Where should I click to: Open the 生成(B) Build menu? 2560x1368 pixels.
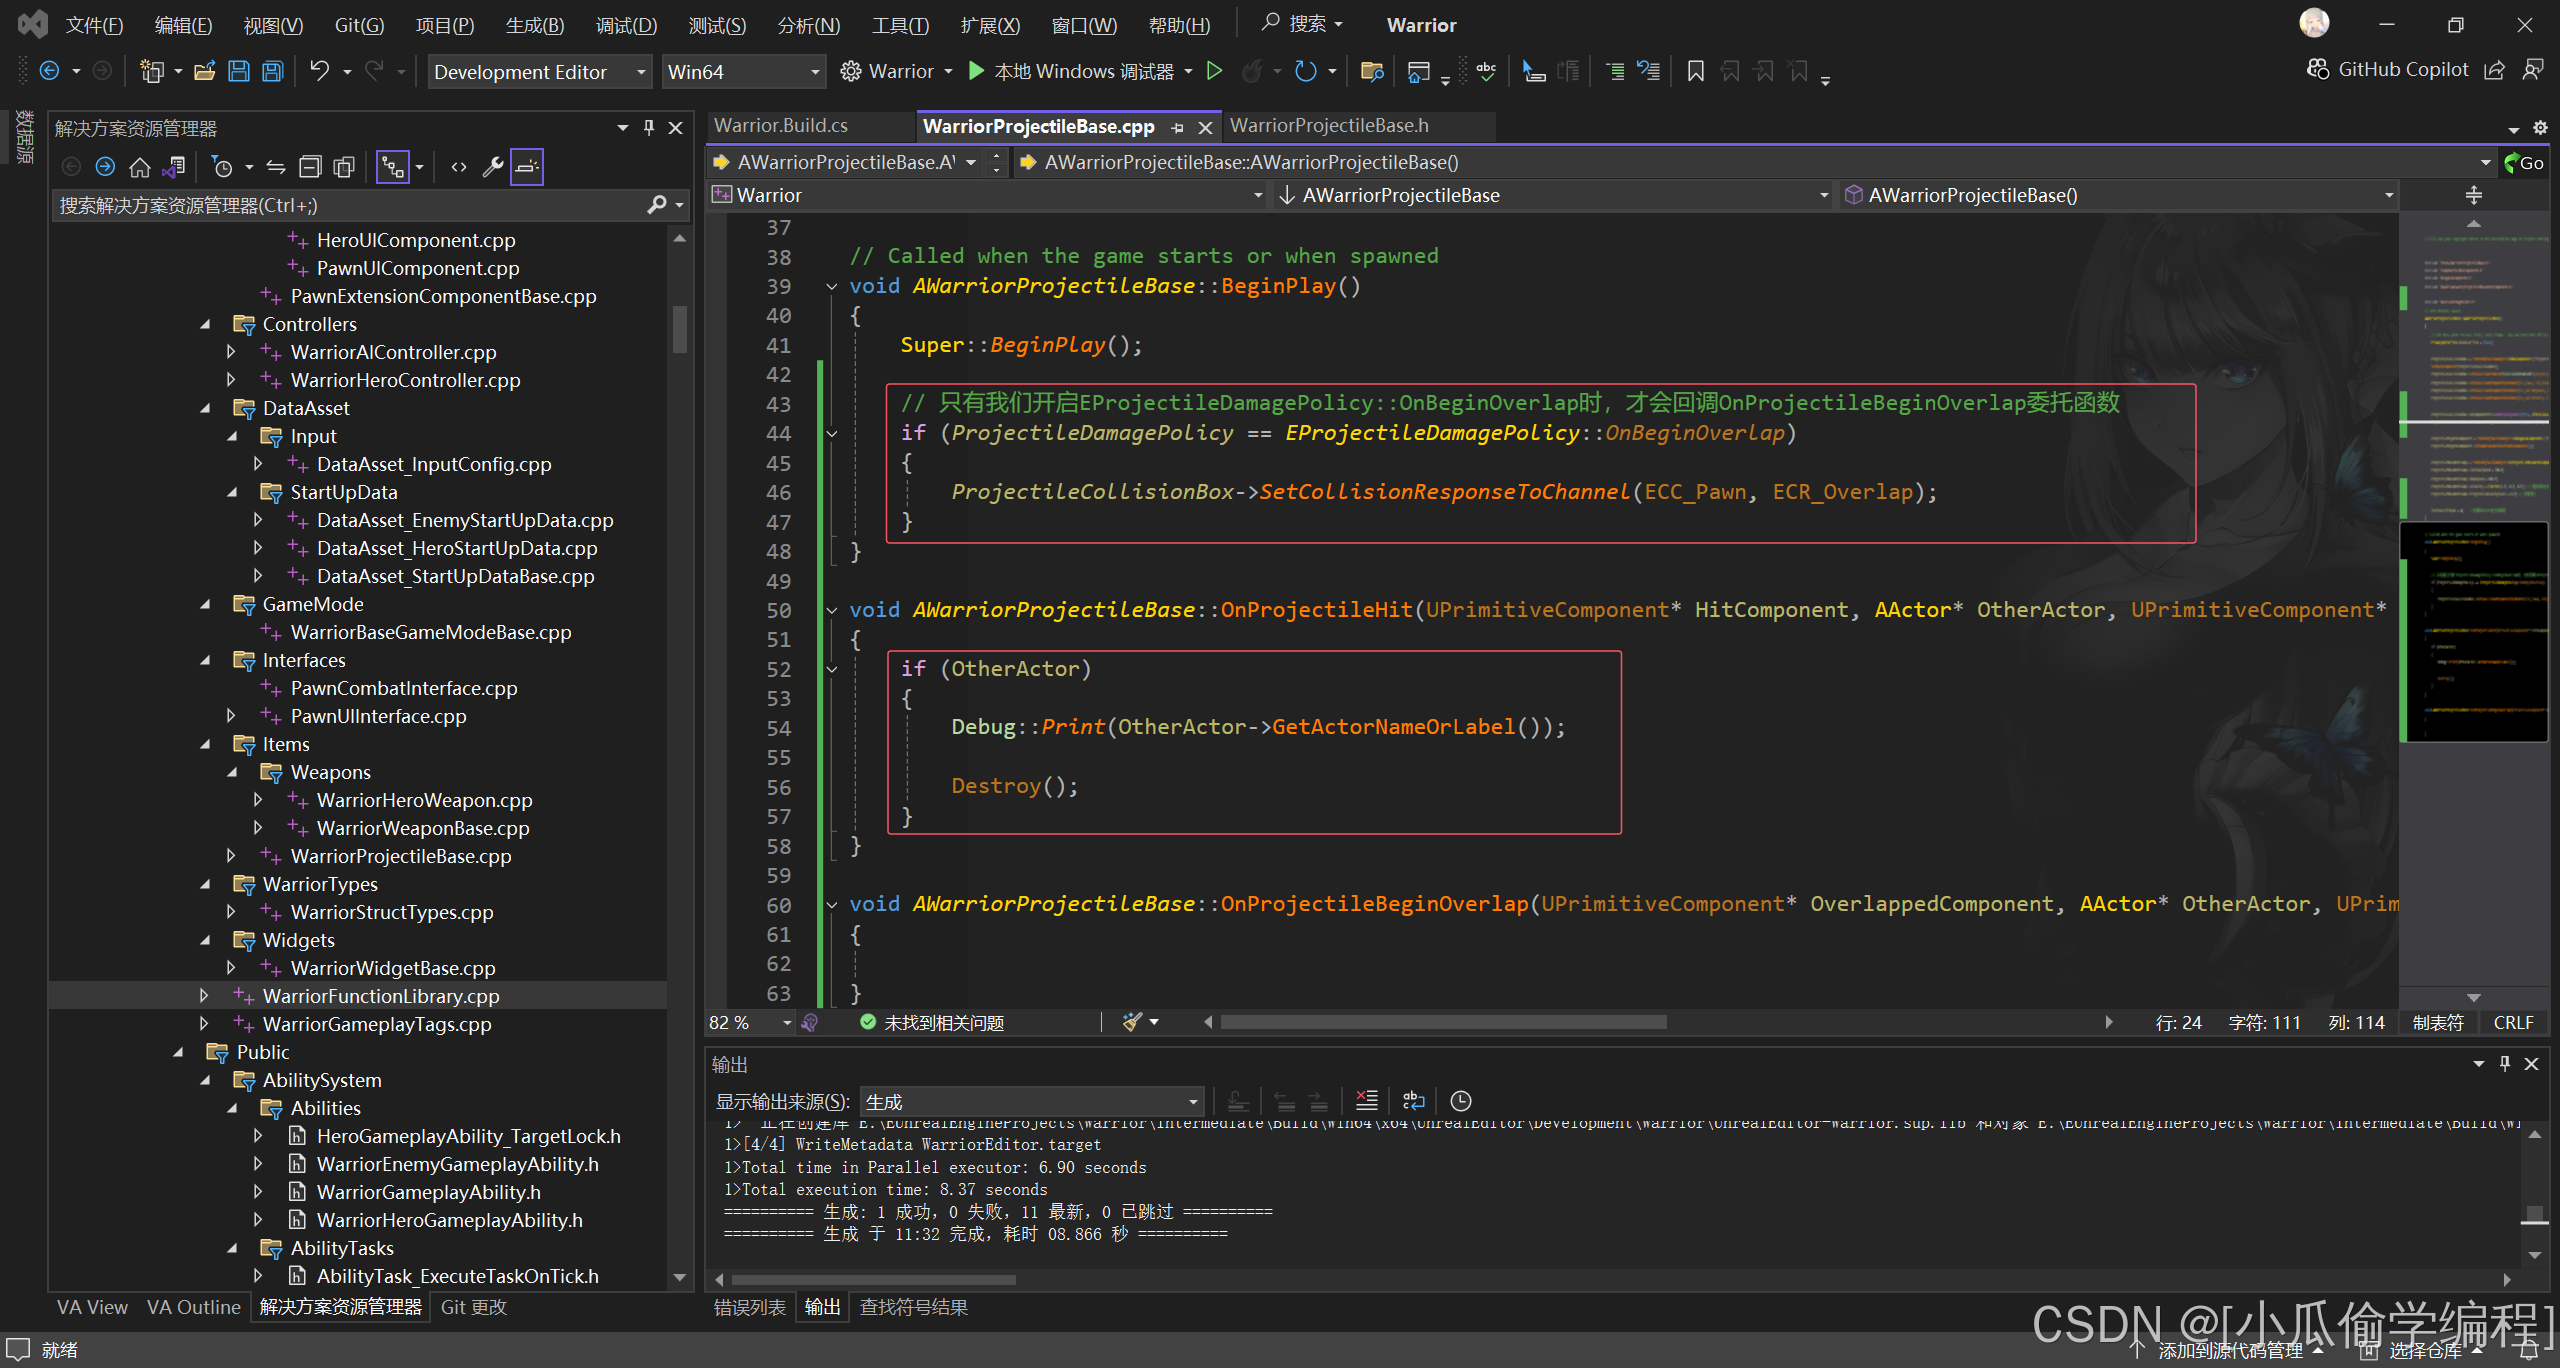[x=534, y=25]
